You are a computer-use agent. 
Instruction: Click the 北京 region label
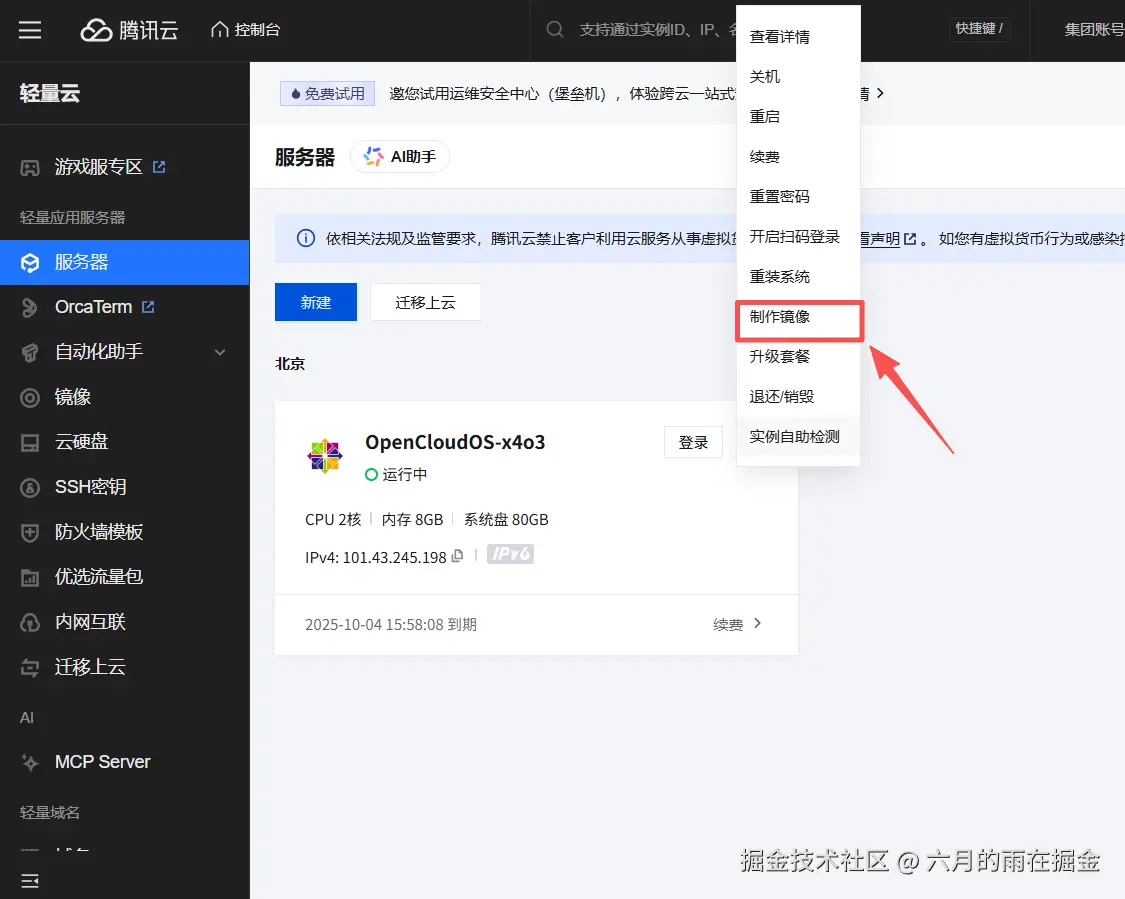tap(290, 364)
